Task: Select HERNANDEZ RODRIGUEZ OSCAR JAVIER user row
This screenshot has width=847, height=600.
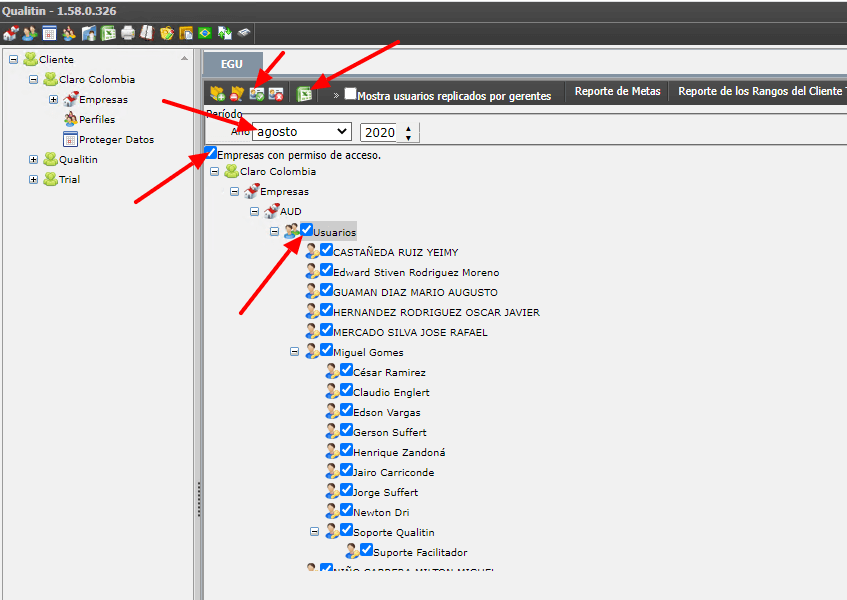Action: pos(436,312)
